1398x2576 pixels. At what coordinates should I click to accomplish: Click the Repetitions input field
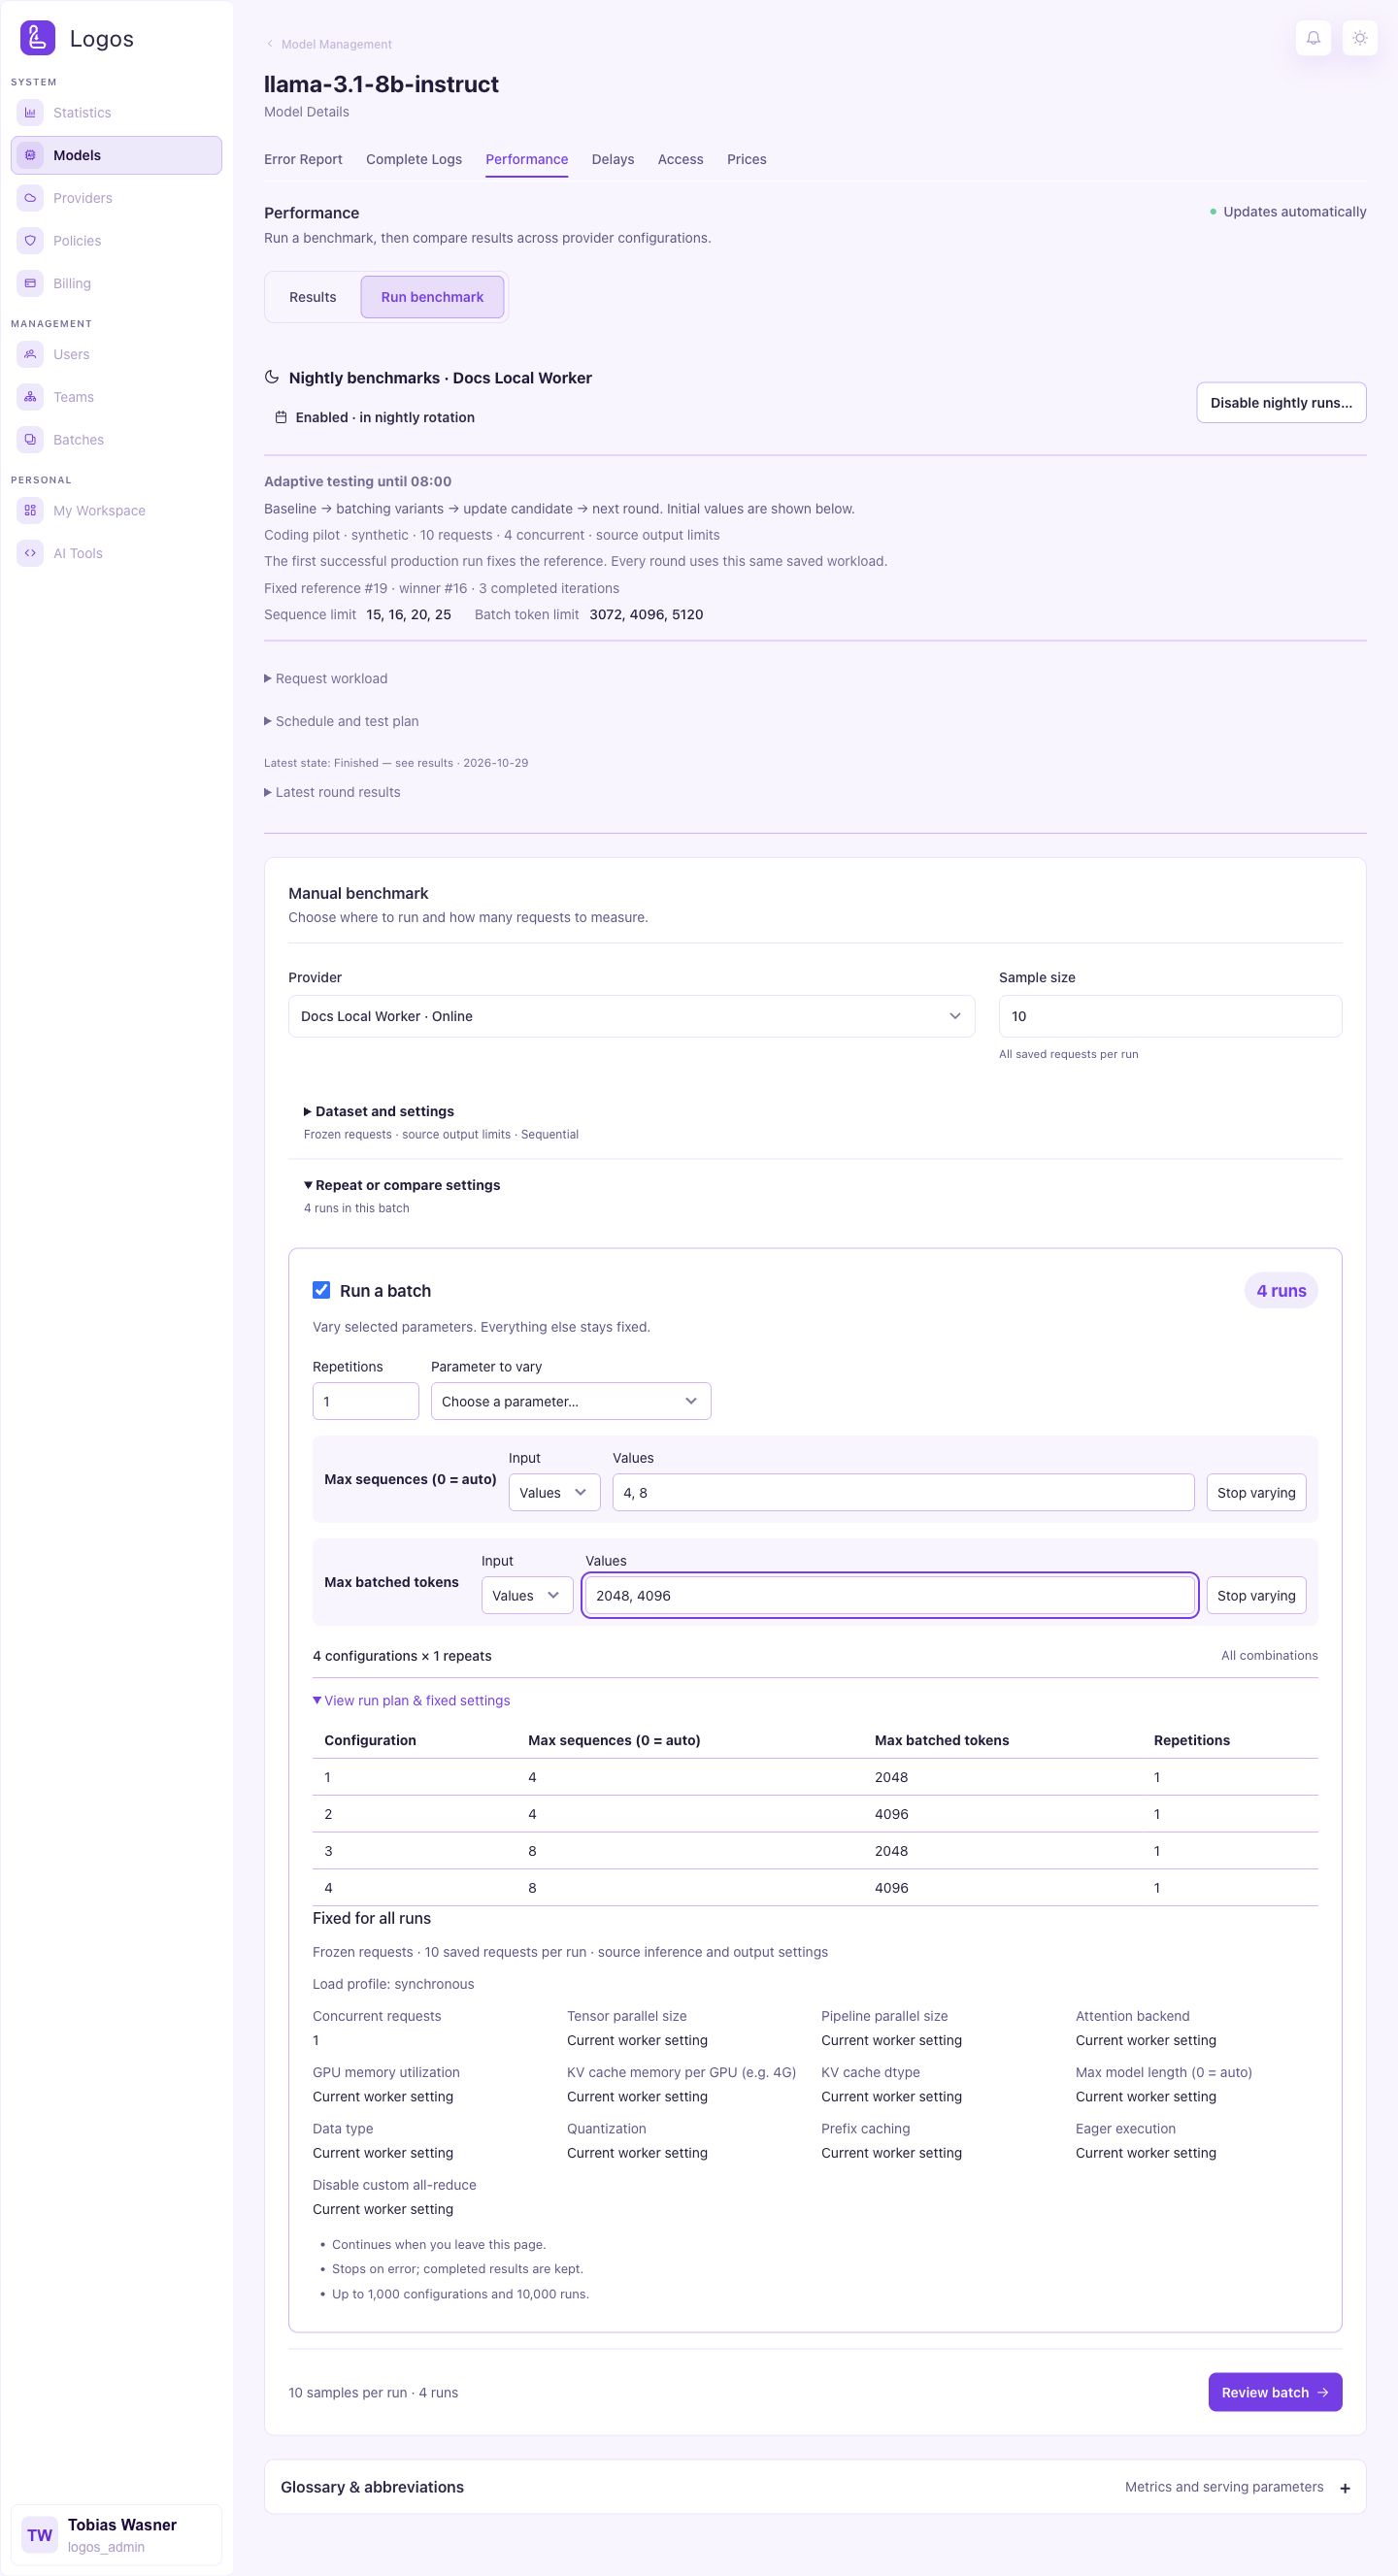(366, 1401)
